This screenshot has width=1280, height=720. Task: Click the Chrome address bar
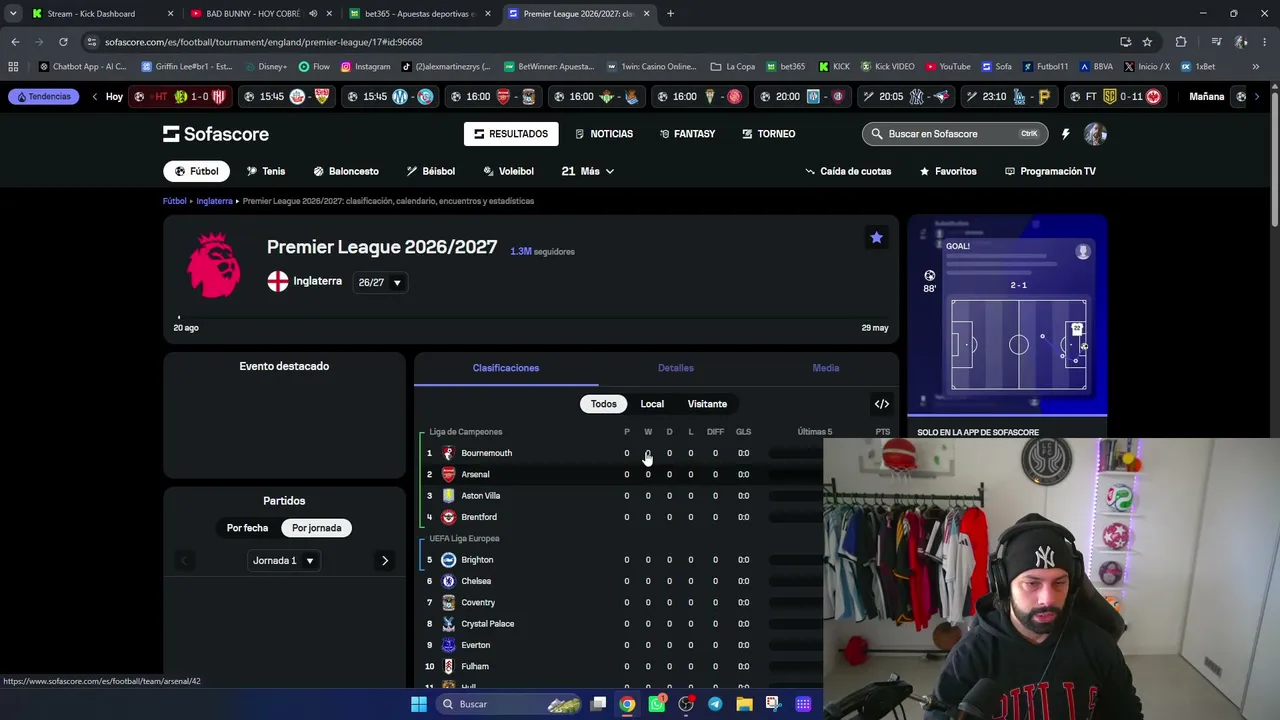coord(600,42)
